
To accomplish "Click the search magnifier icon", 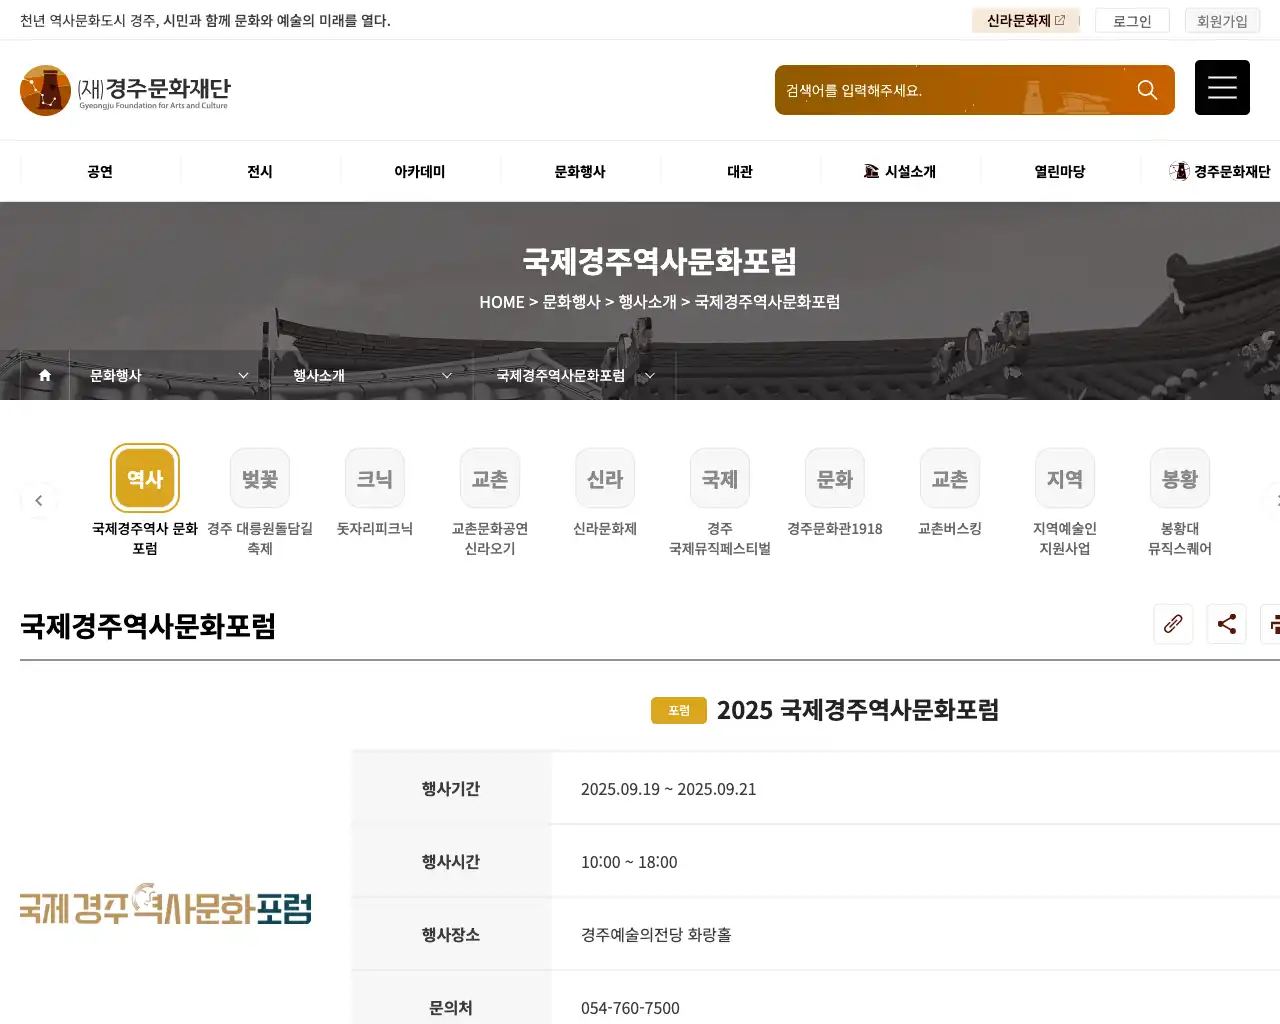I will (x=1146, y=89).
